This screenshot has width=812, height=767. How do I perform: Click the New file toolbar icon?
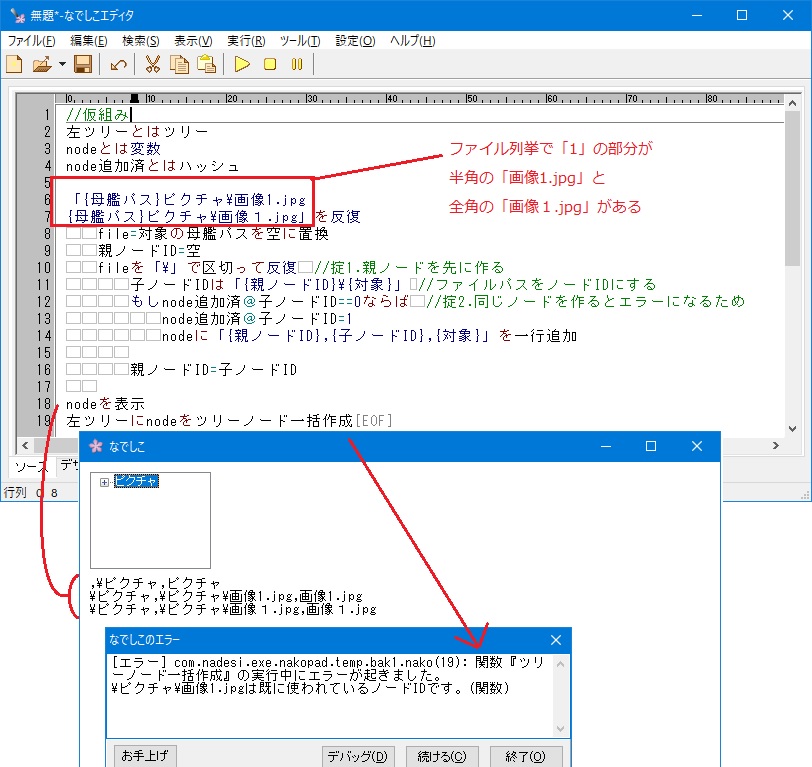point(14,64)
